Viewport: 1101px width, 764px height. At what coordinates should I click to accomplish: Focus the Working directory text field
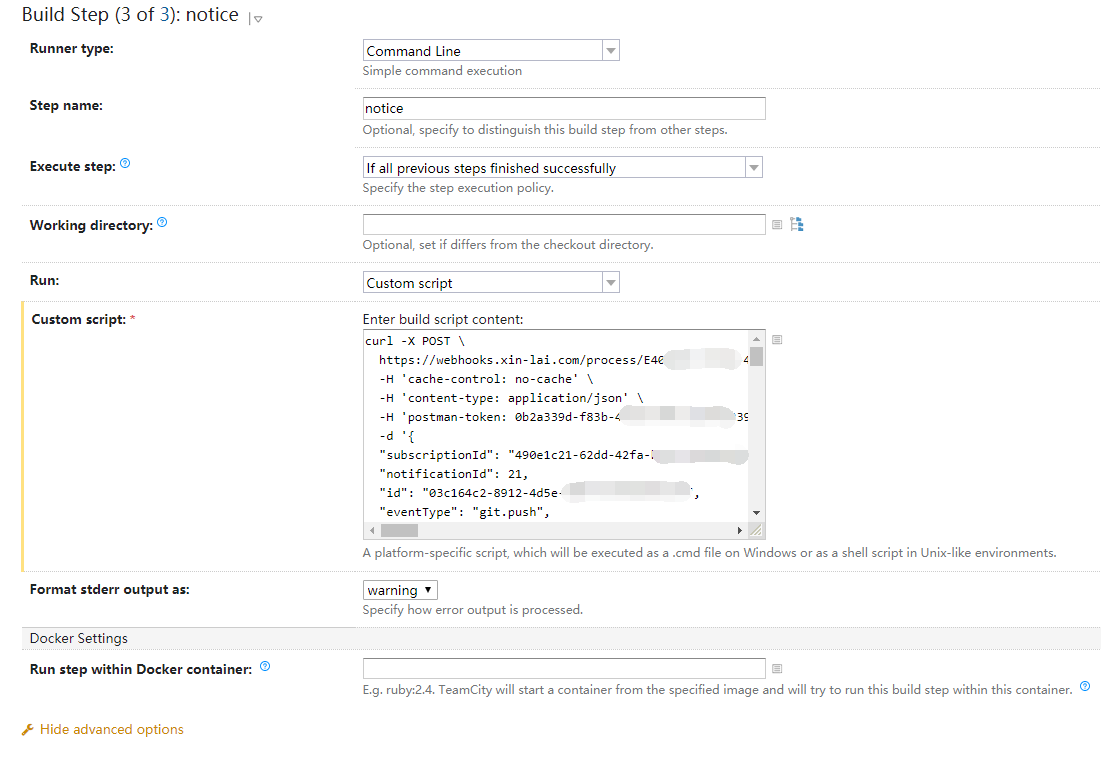pos(564,225)
